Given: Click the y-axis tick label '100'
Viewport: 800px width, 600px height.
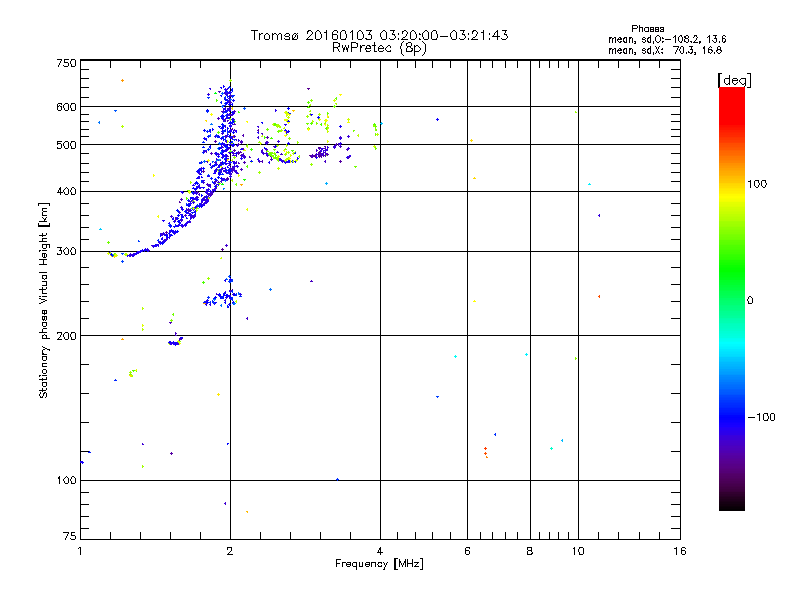Looking at the screenshot, I should (x=66, y=480).
